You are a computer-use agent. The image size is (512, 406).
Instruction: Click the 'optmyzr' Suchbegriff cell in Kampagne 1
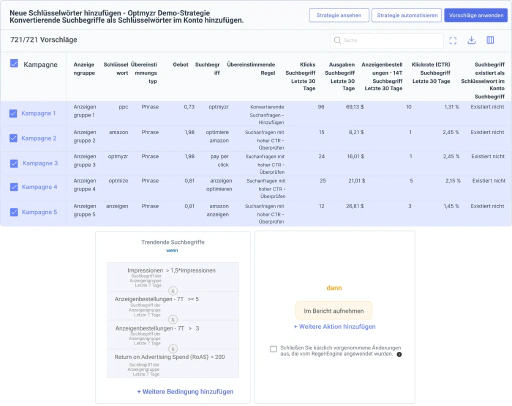click(x=219, y=107)
